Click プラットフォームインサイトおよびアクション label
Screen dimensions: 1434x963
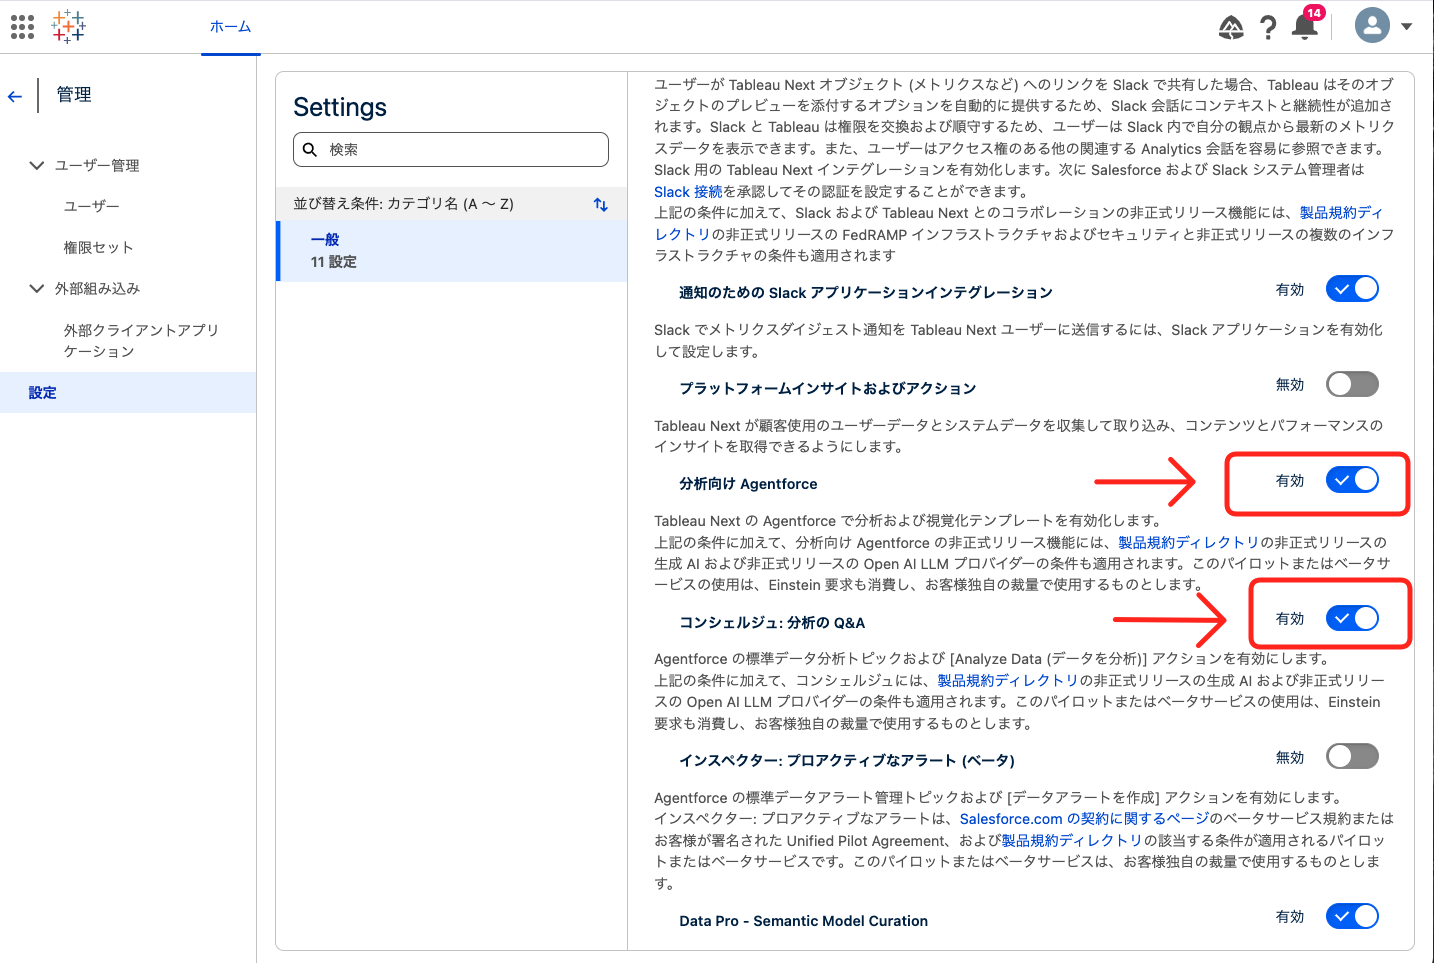827,388
